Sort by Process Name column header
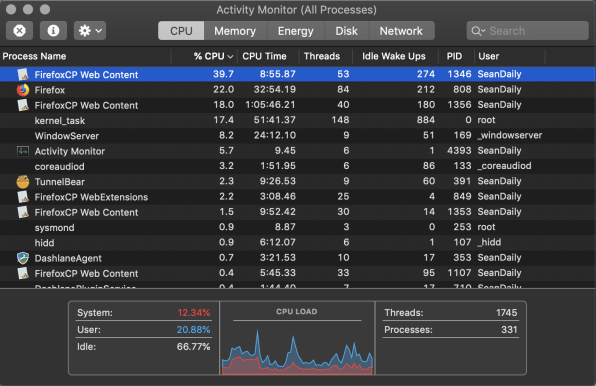The height and width of the screenshot is (386, 596). pyautogui.click(x=86, y=56)
